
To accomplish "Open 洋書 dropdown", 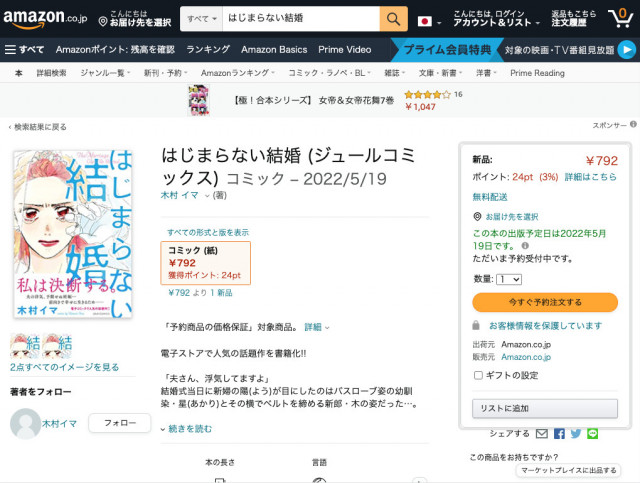I will pos(486,73).
